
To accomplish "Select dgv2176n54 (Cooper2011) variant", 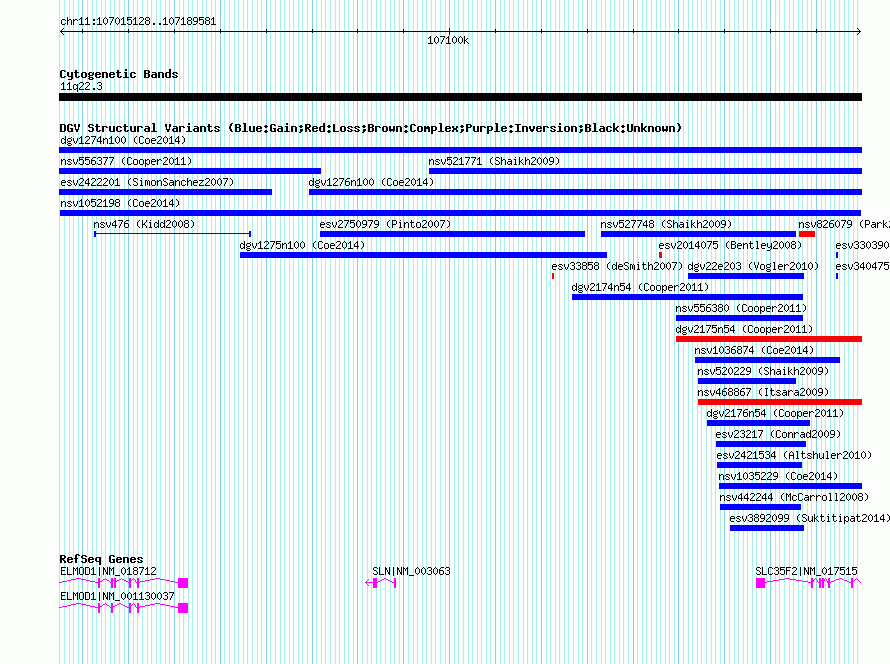I will point(758,423).
